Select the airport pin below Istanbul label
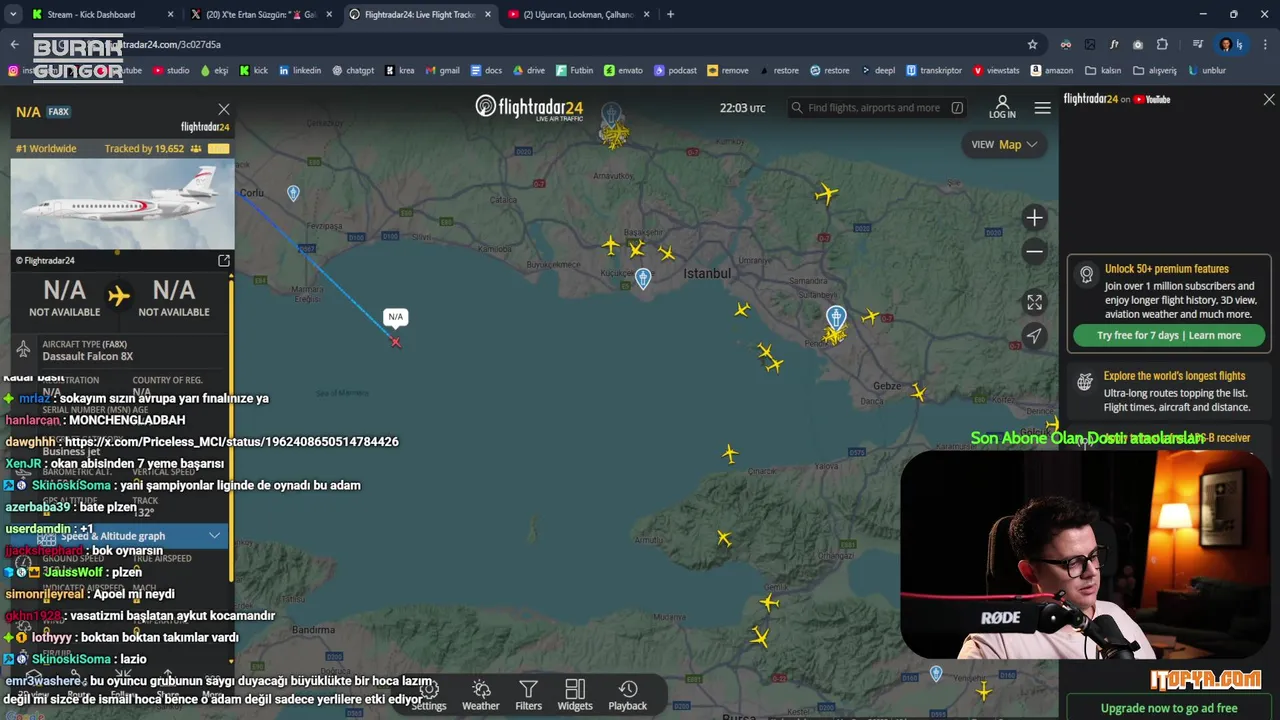1280x720 pixels. tap(643, 279)
